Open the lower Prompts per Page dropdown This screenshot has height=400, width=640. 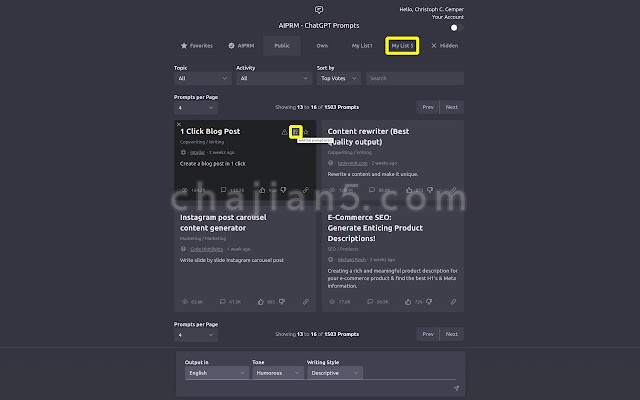click(x=196, y=335)
